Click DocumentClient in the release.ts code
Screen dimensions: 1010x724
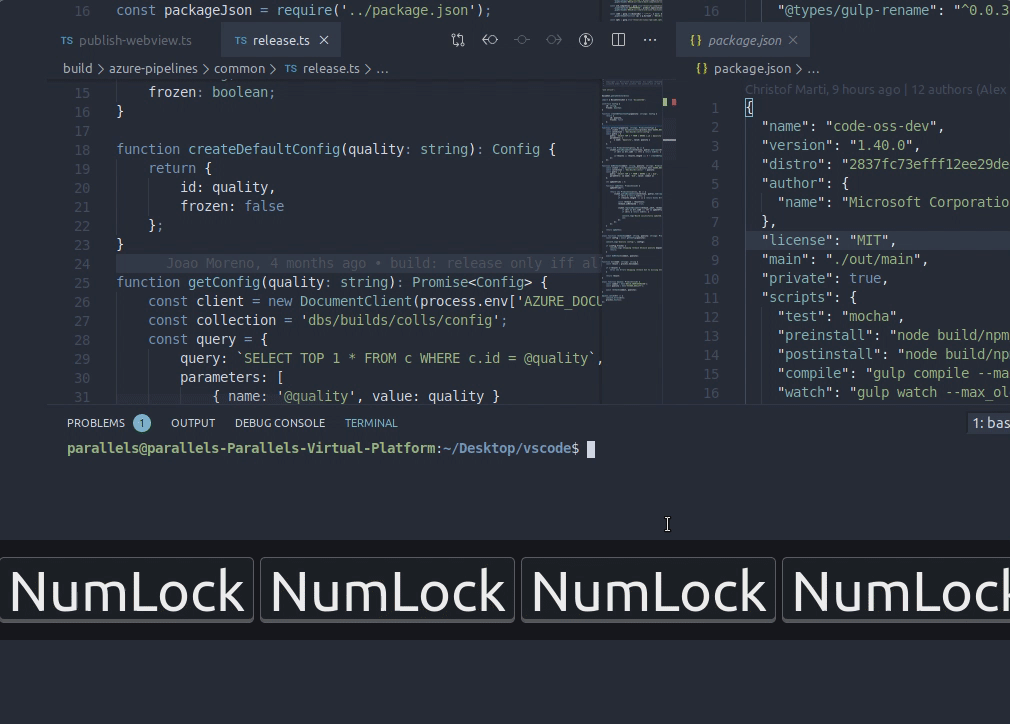coord(356,301)
